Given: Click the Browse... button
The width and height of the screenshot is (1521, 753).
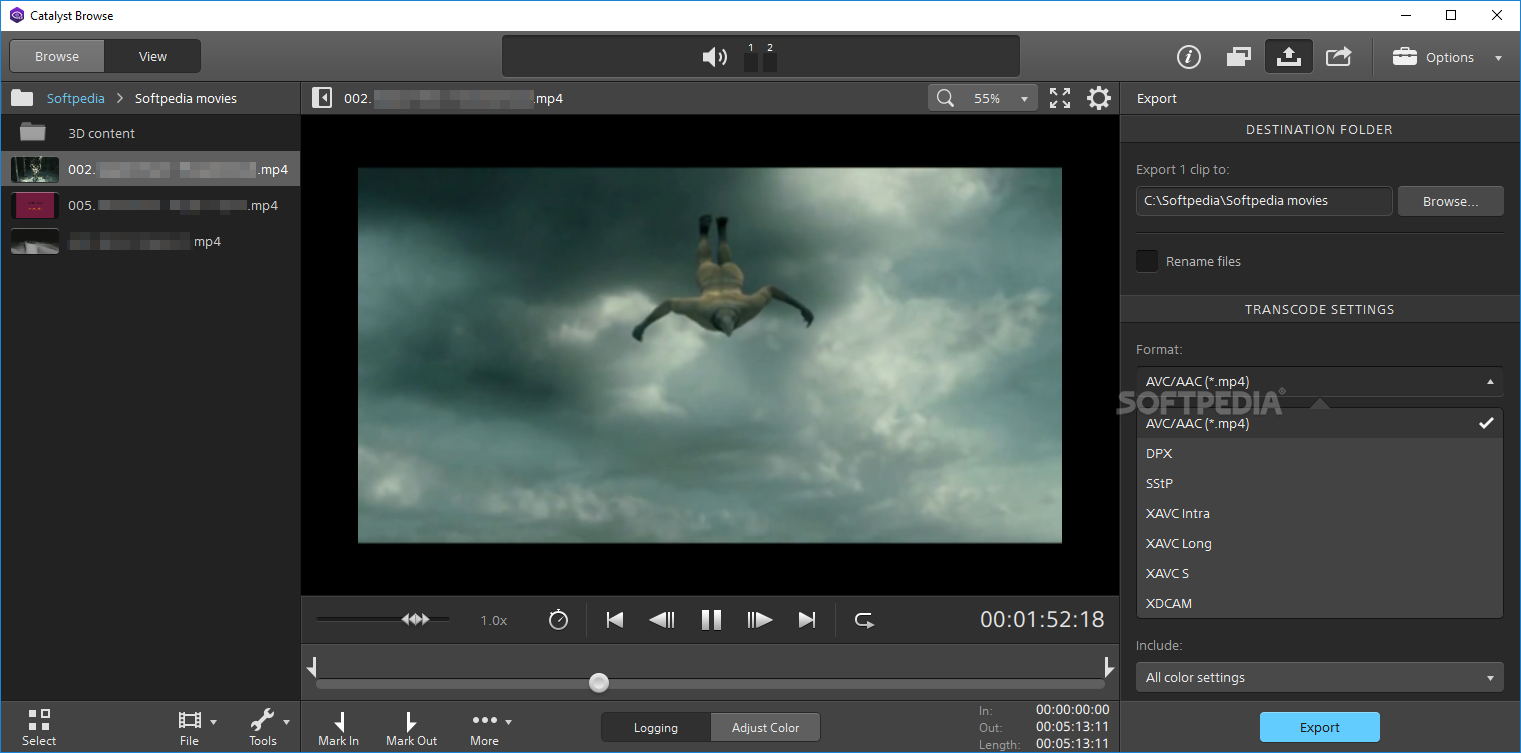Looking at the screenshot, I should tap(1450, 201).
